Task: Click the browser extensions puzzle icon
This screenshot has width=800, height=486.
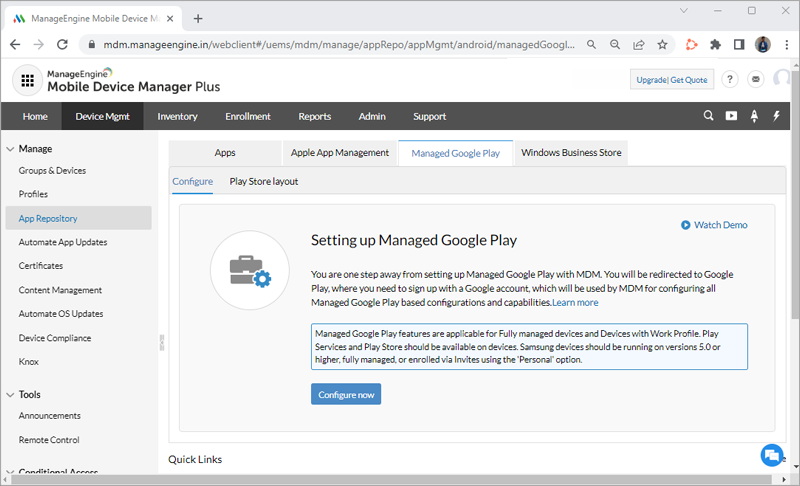Action: pos(715,45)
